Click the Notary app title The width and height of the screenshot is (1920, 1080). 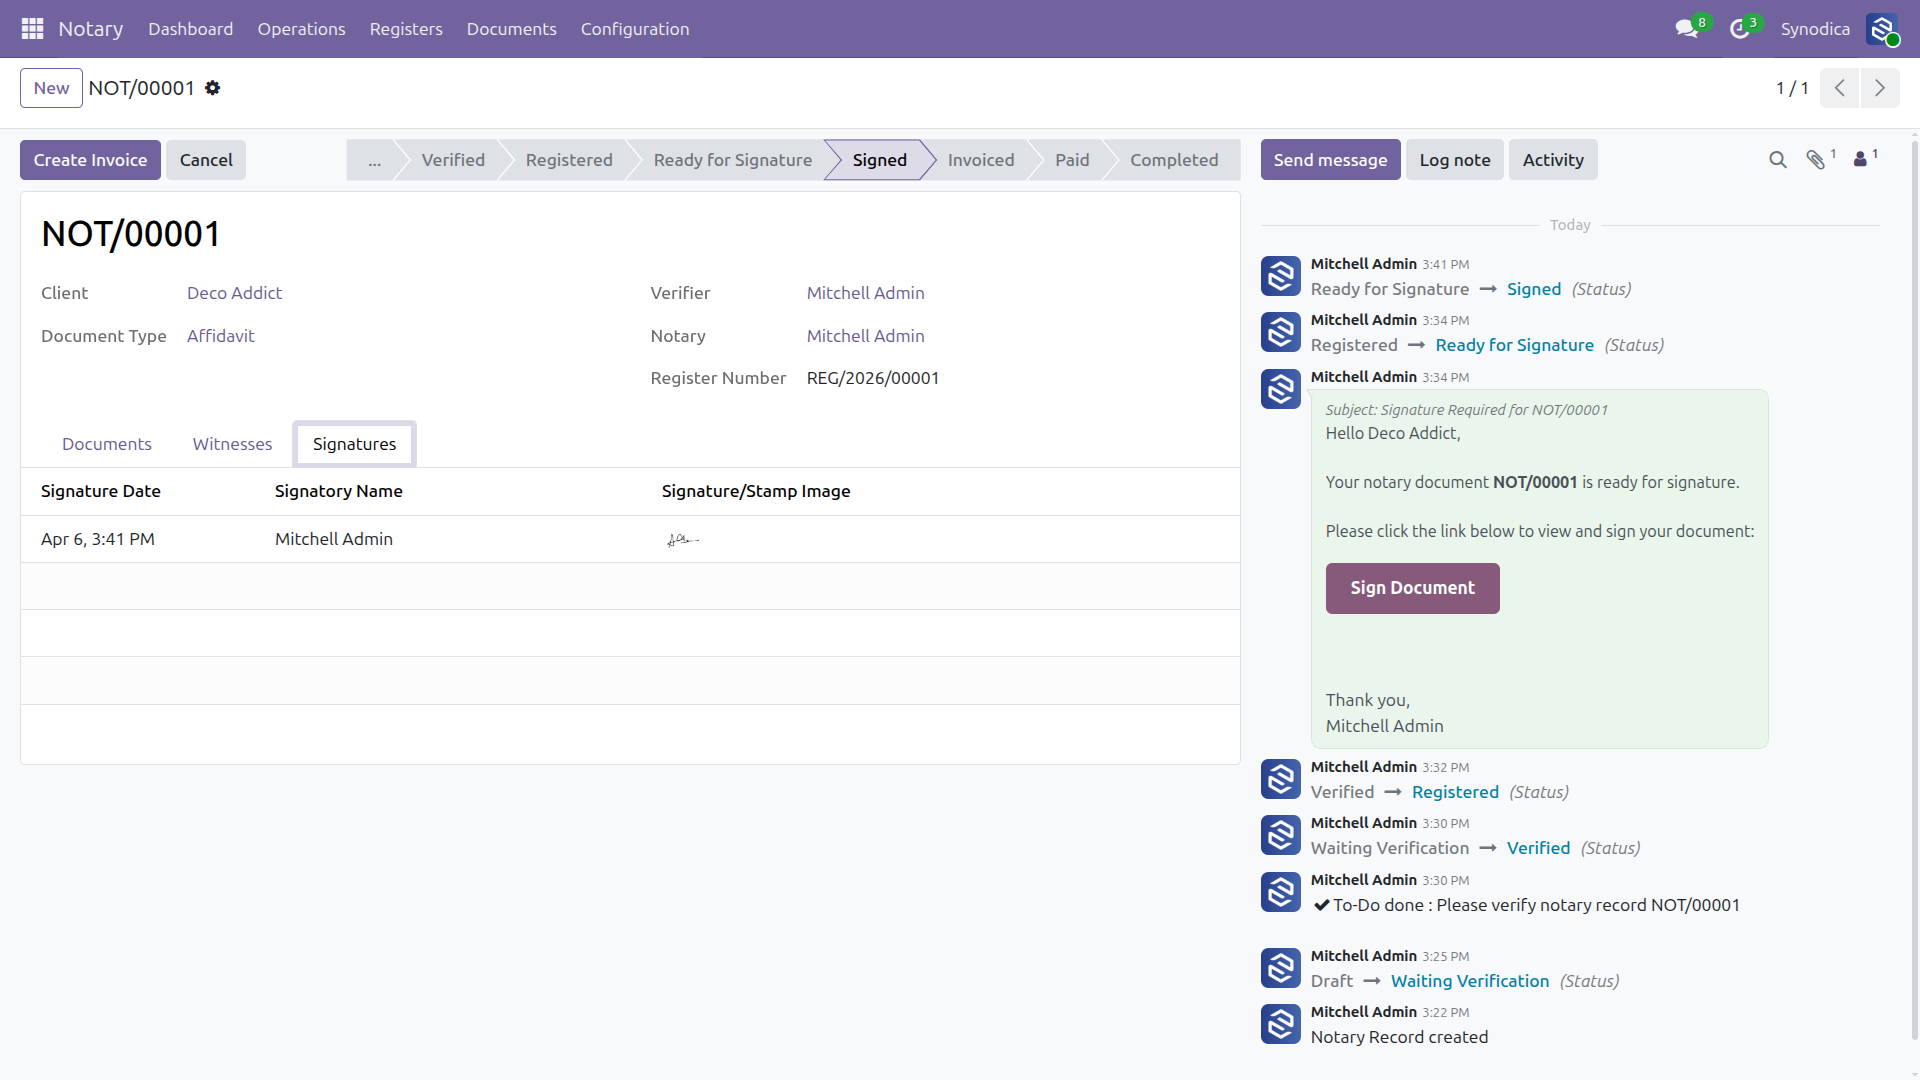[90, 29]
